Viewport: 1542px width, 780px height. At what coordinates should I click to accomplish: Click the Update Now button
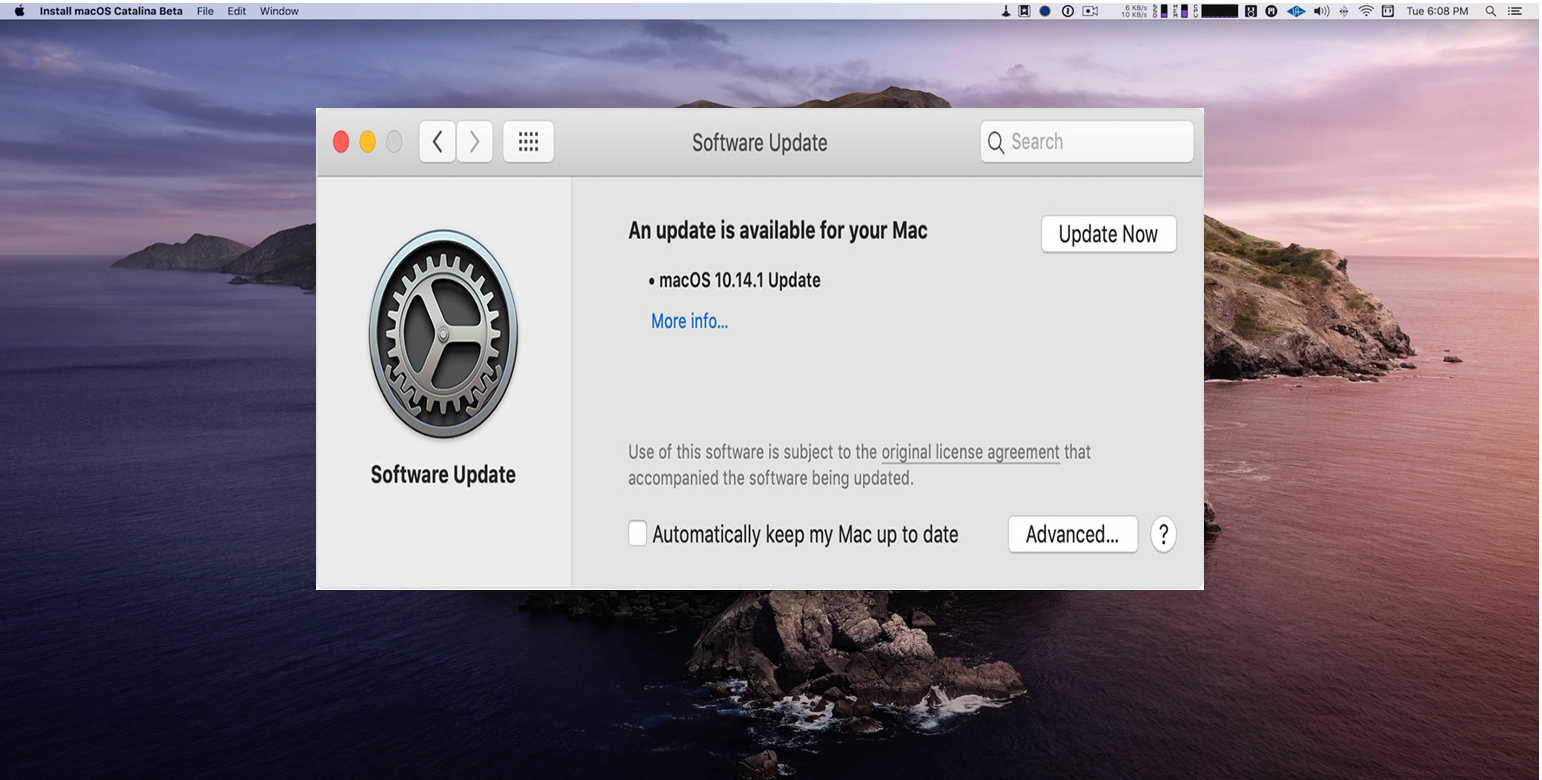point(1108,234)
